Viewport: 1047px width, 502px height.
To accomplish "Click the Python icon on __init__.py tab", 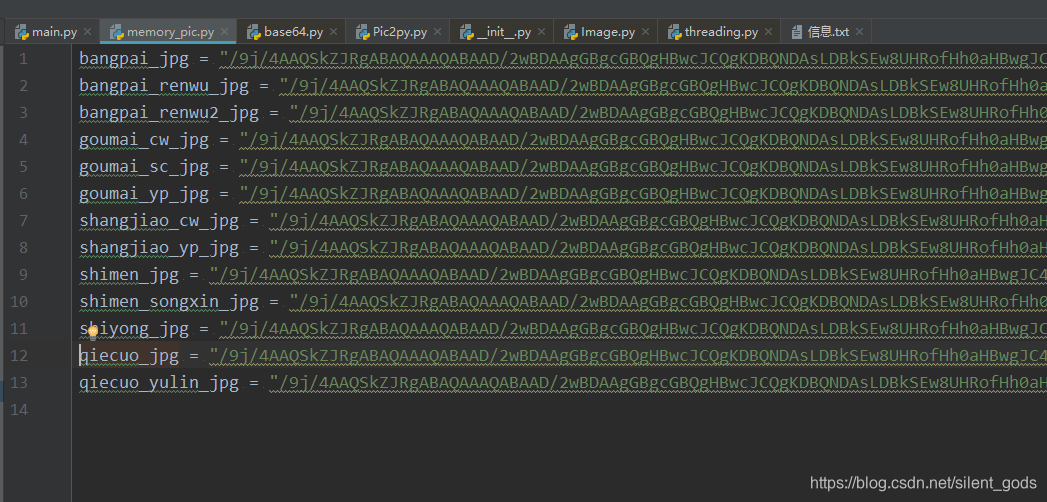I will click(467, 31).
